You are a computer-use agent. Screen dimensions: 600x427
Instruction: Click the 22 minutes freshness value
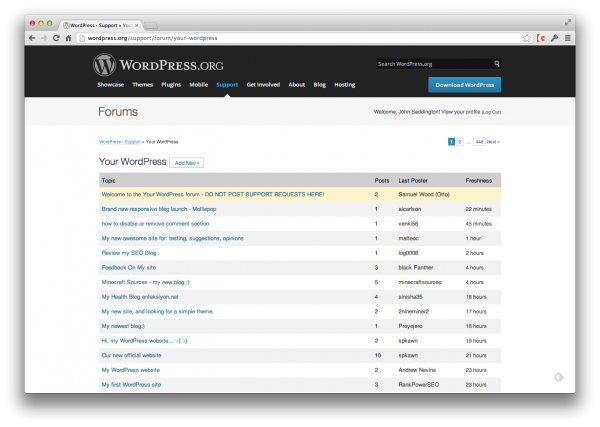(479, 209)
